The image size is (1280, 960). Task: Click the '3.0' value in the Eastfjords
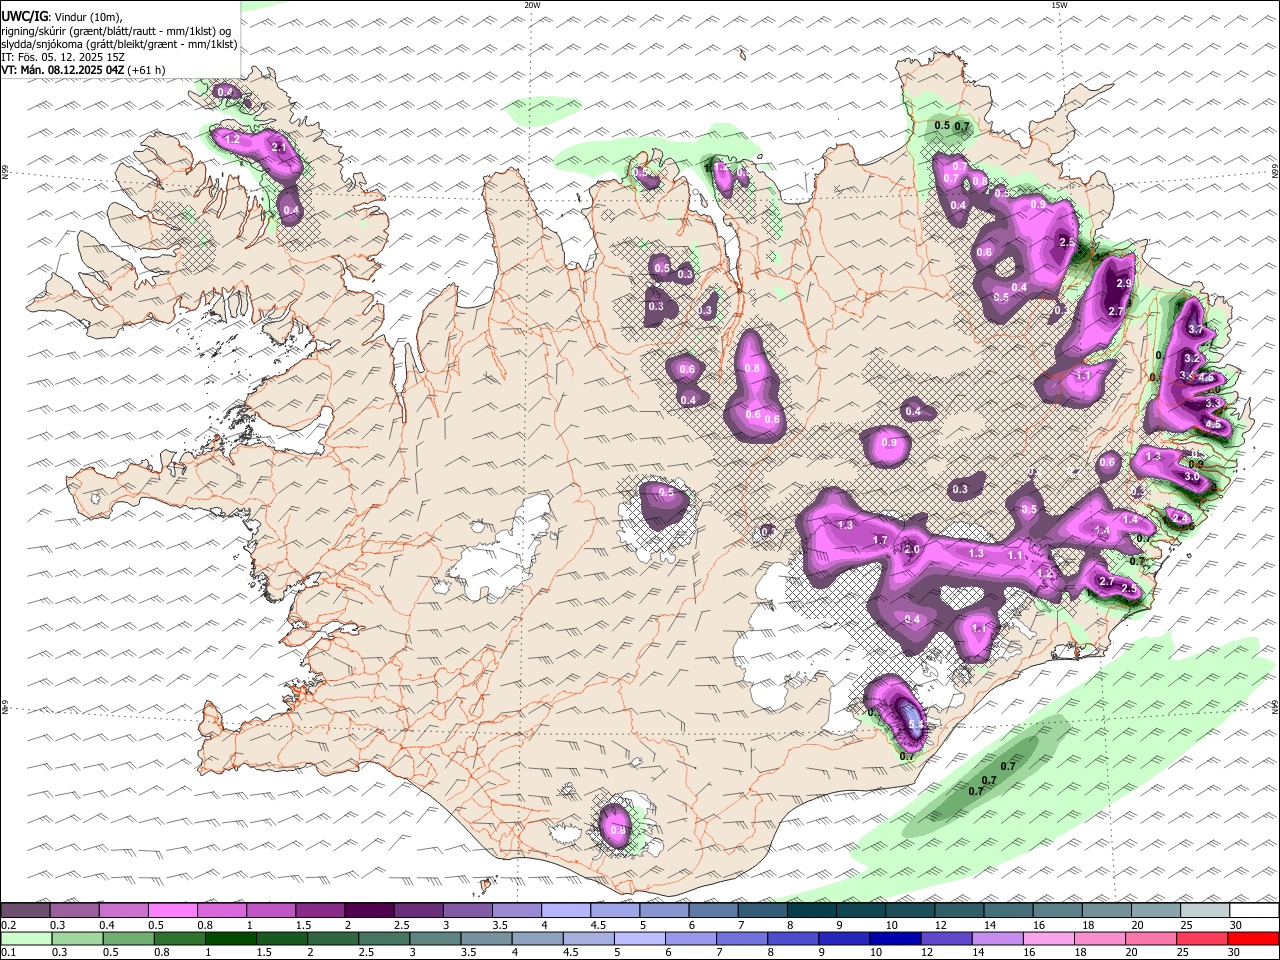(x=1191, y=477)
